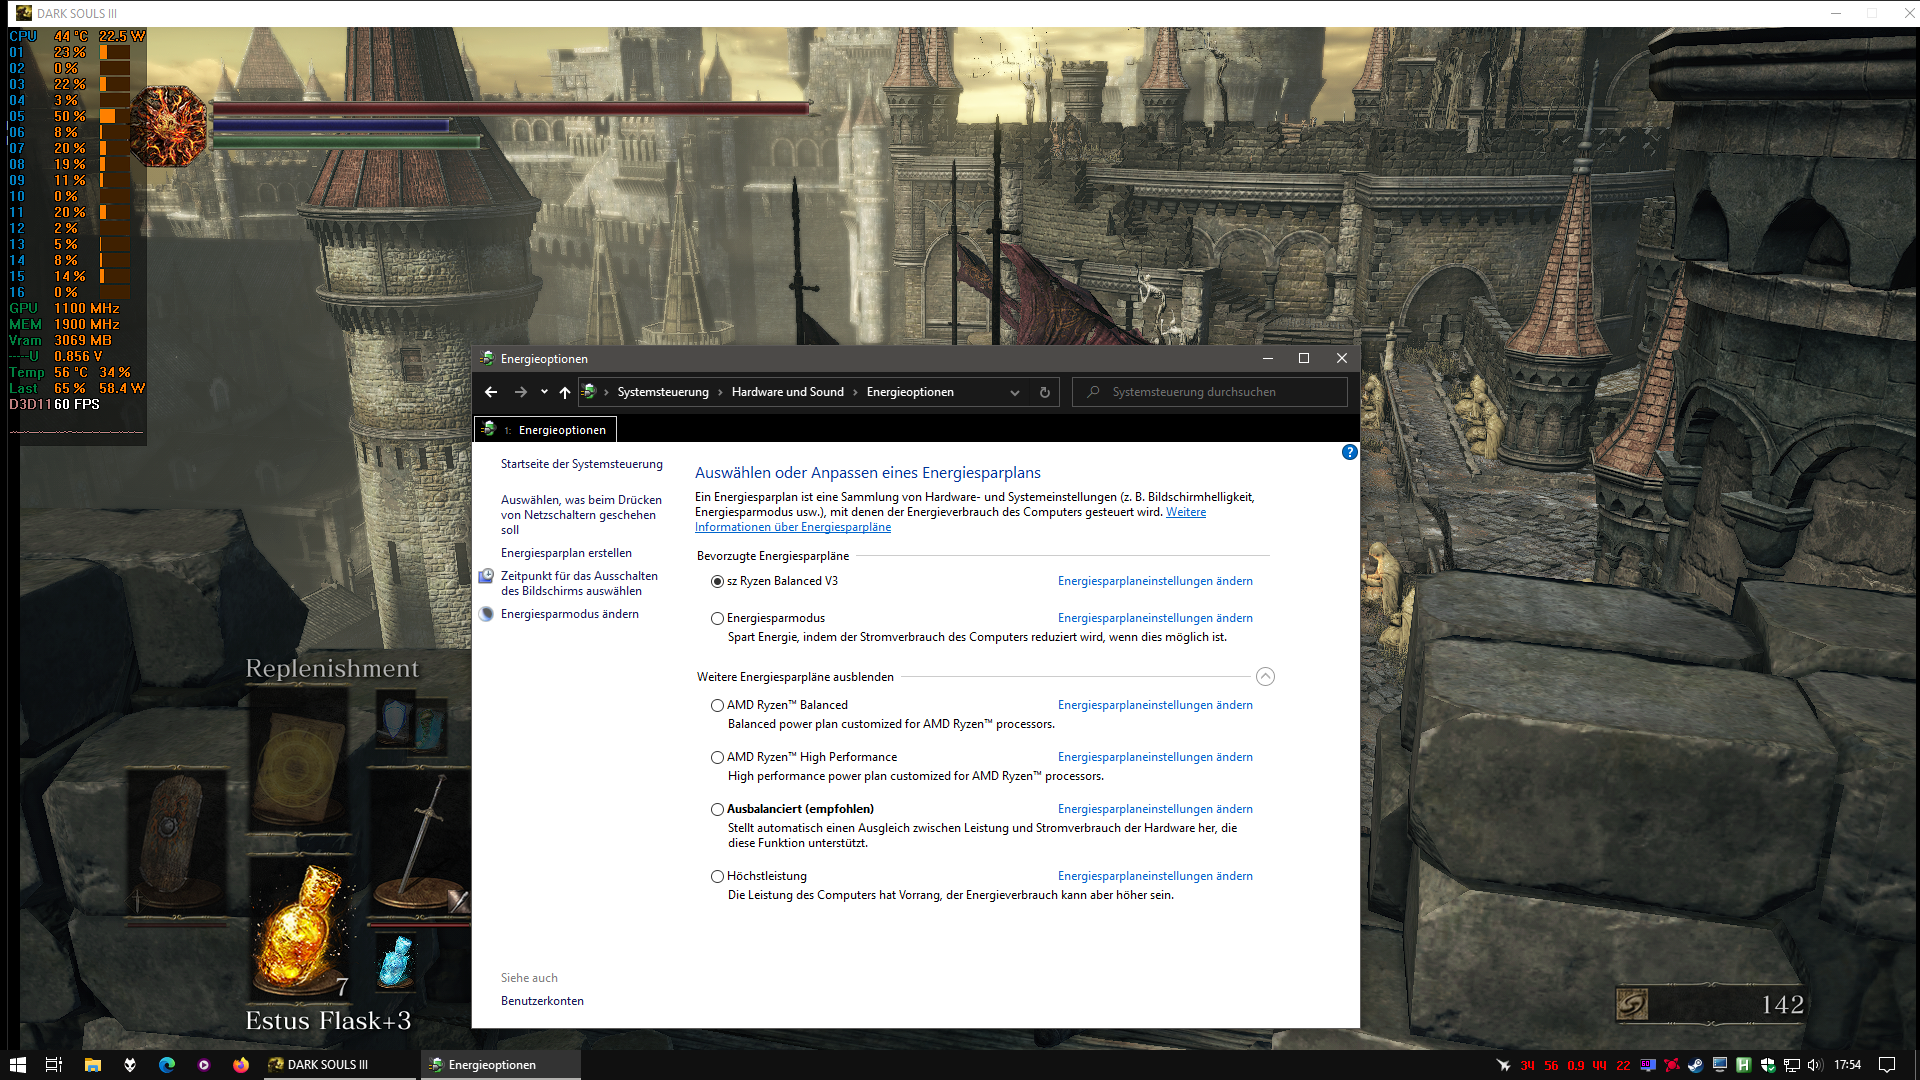Click the Steam tray icon

pyautogui.click(x=1695, y=1065)
